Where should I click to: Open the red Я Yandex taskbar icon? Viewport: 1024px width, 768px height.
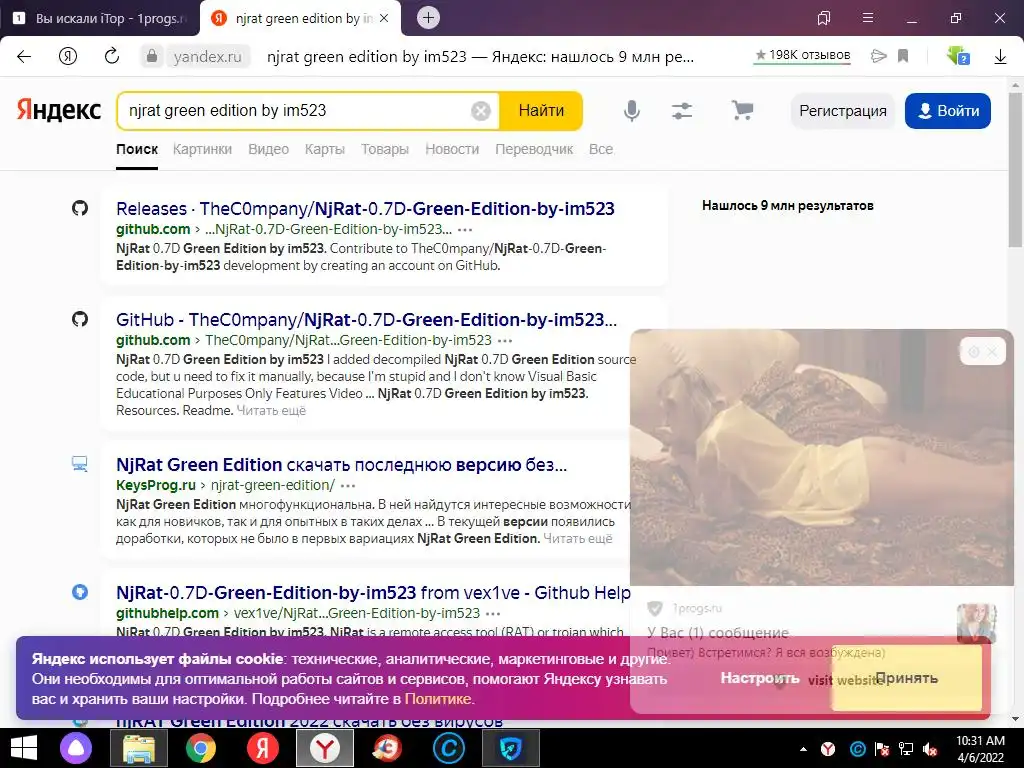[263, 748]
